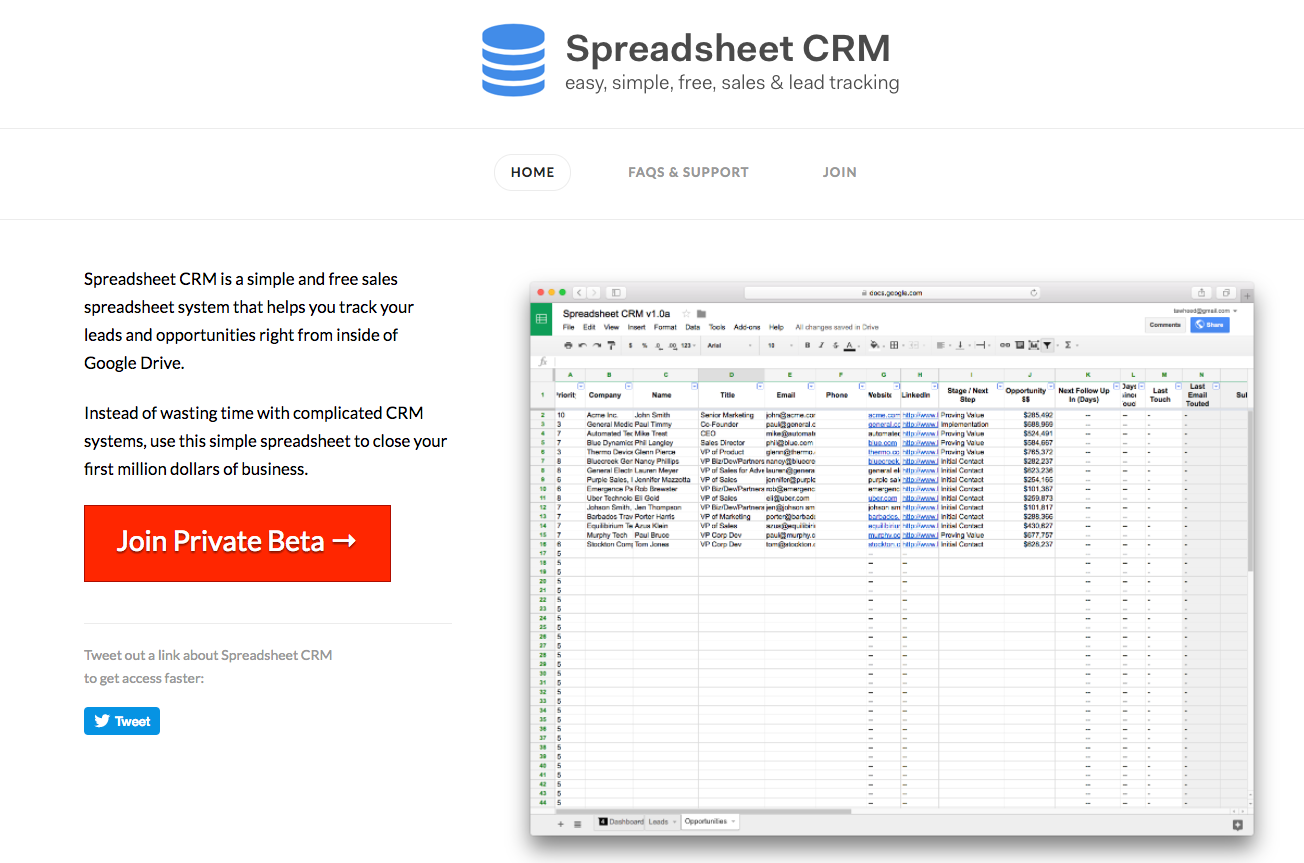Screen dimensions: 1304x863
Task: Click the undo arrow in Sheets toolbar
Action: [582, 345]
